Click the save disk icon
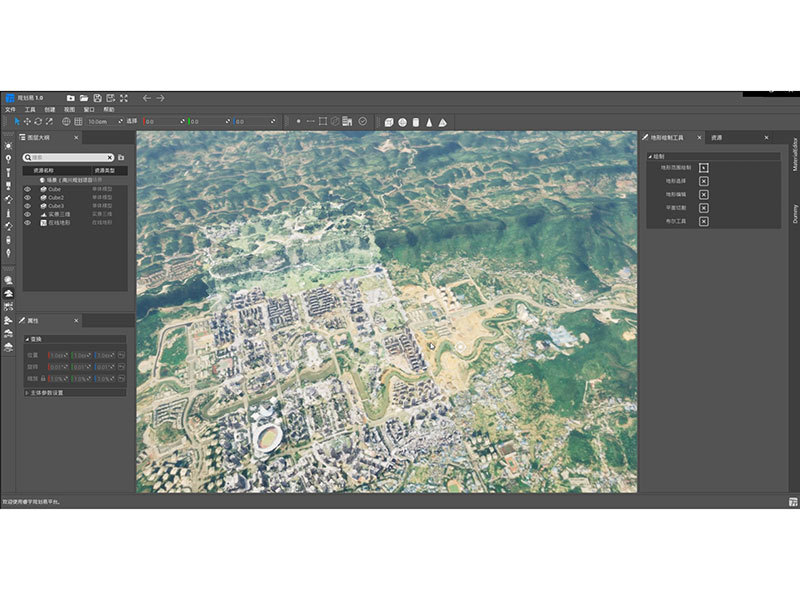Image resolution: width=800 pixels, height=600 pixels. click(97, 98)
